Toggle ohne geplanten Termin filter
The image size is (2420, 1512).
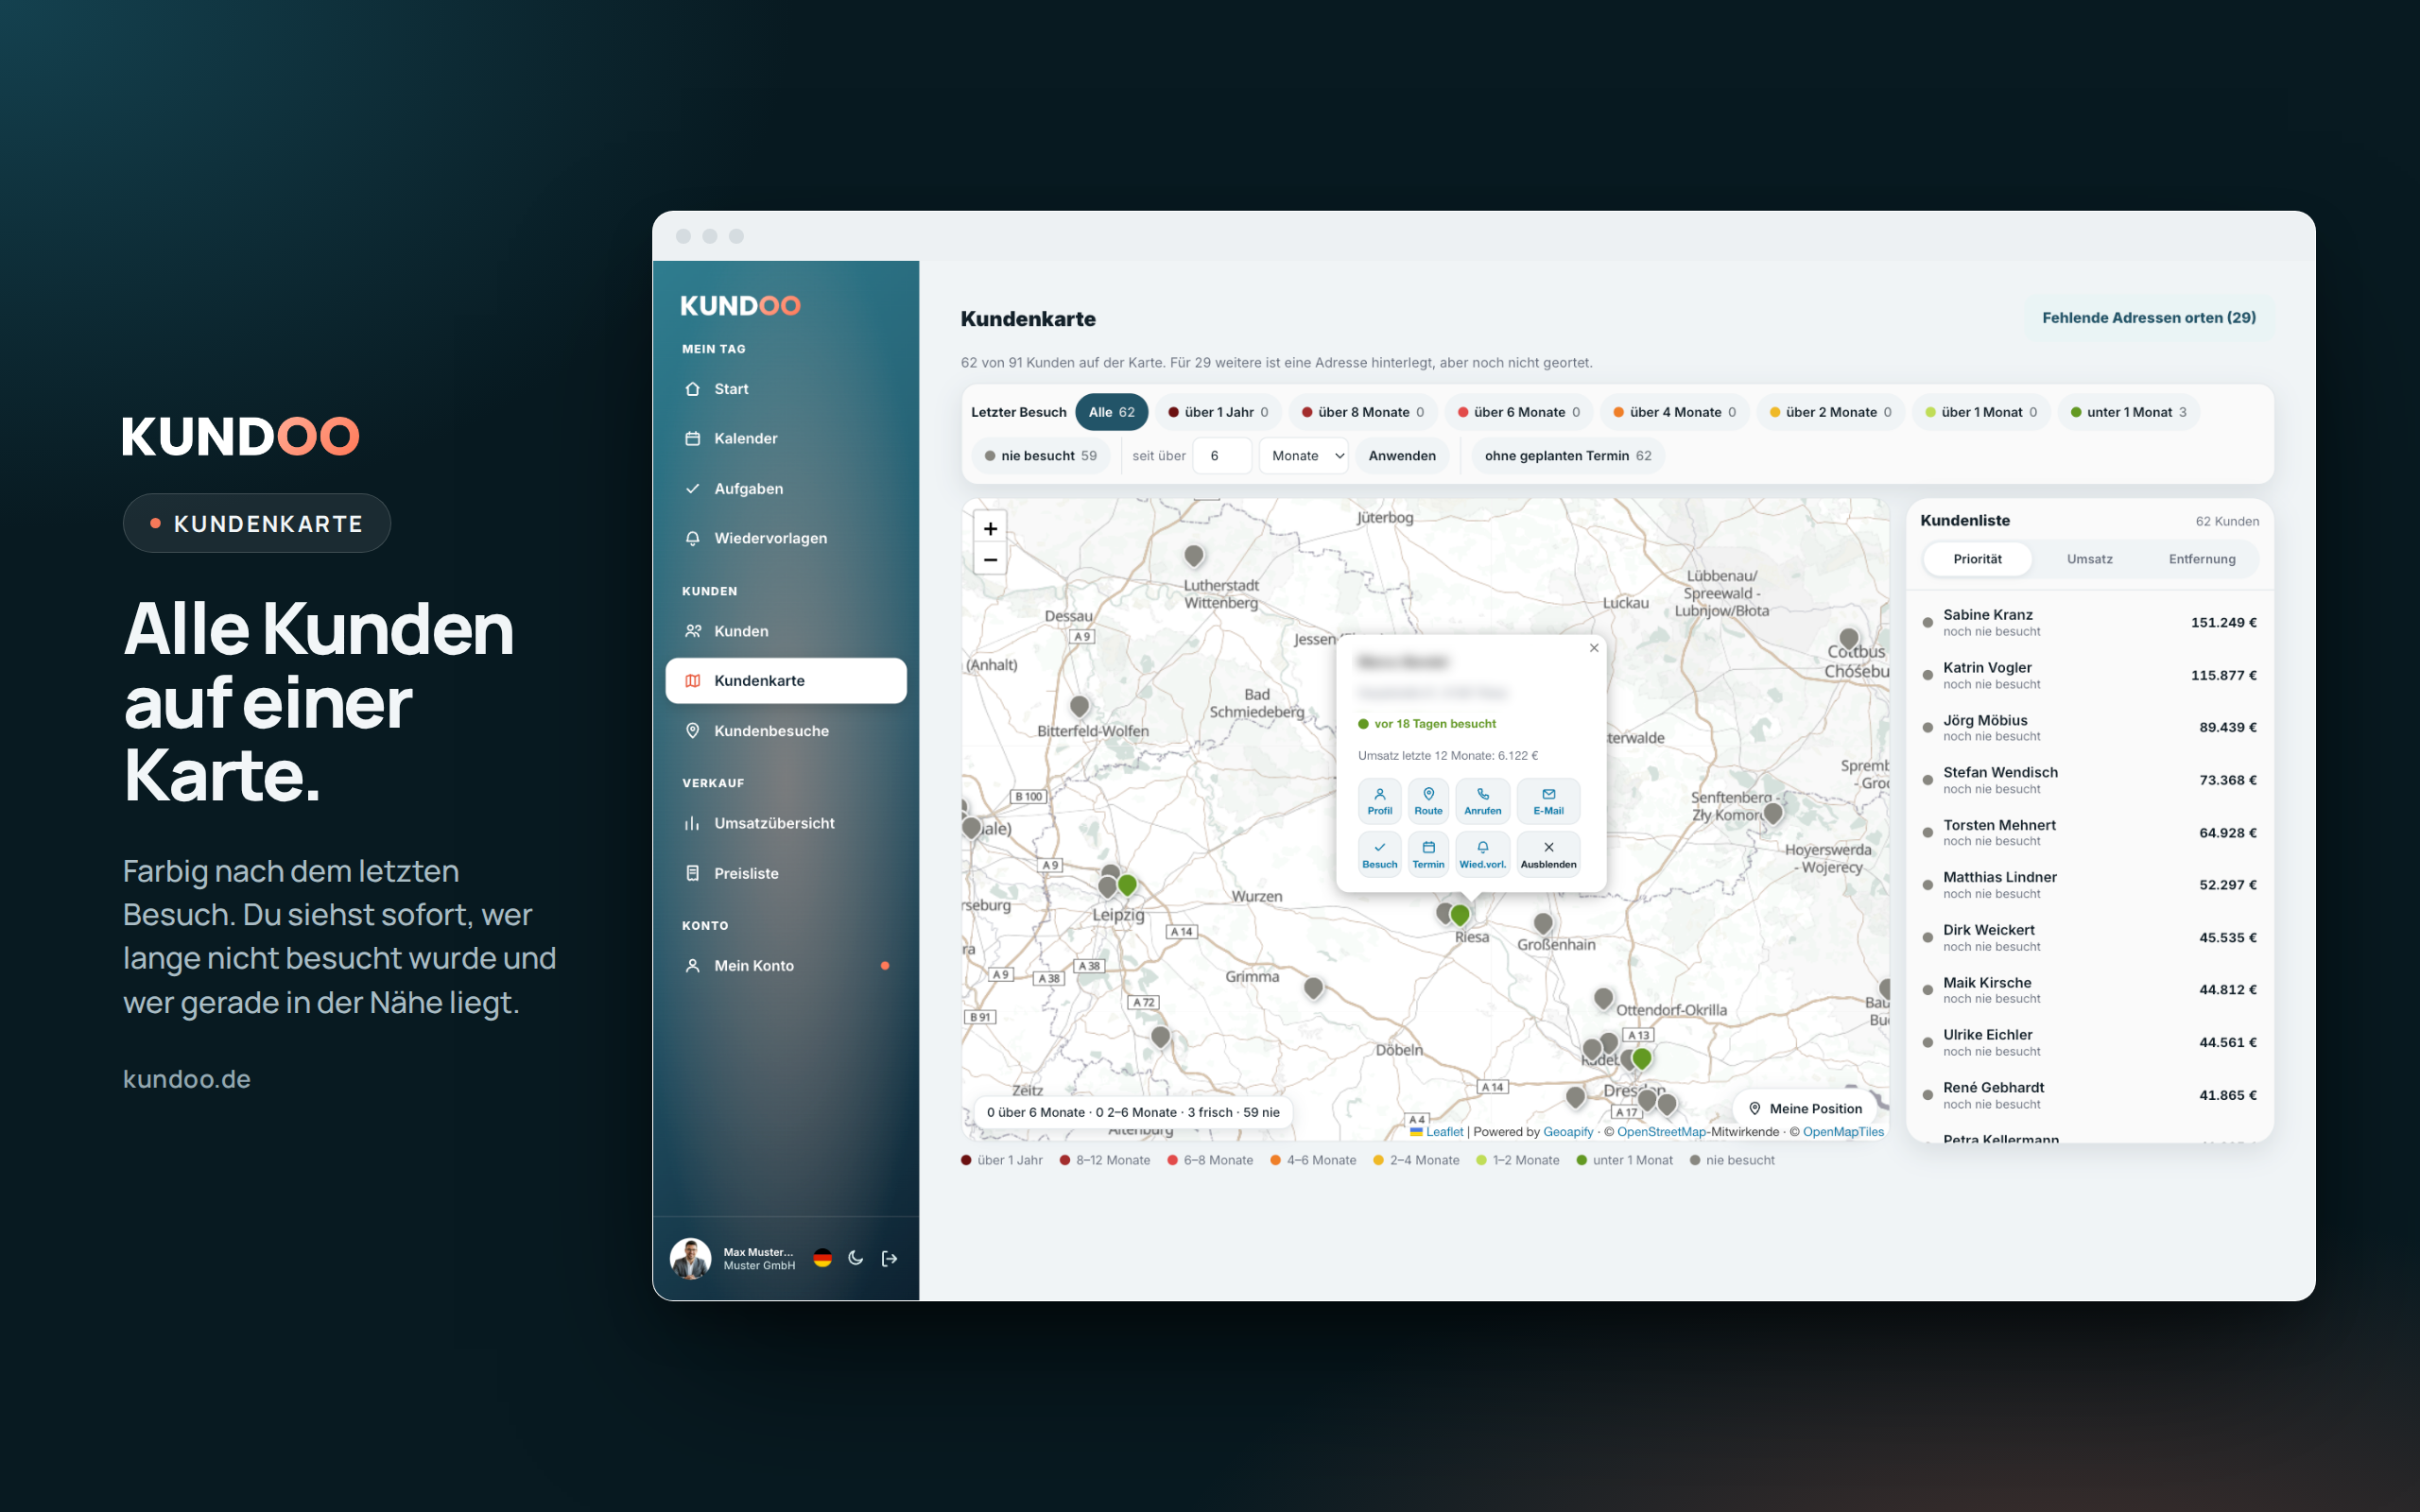click(1567, 456)
